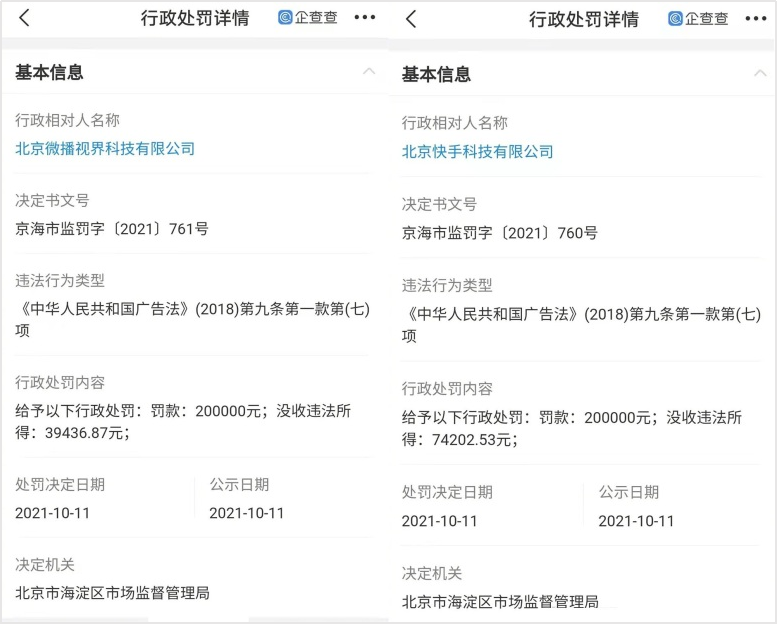Click right page's 广告法 violation type text
Viewport: 777px width, 624px height.
click(581, 325)
